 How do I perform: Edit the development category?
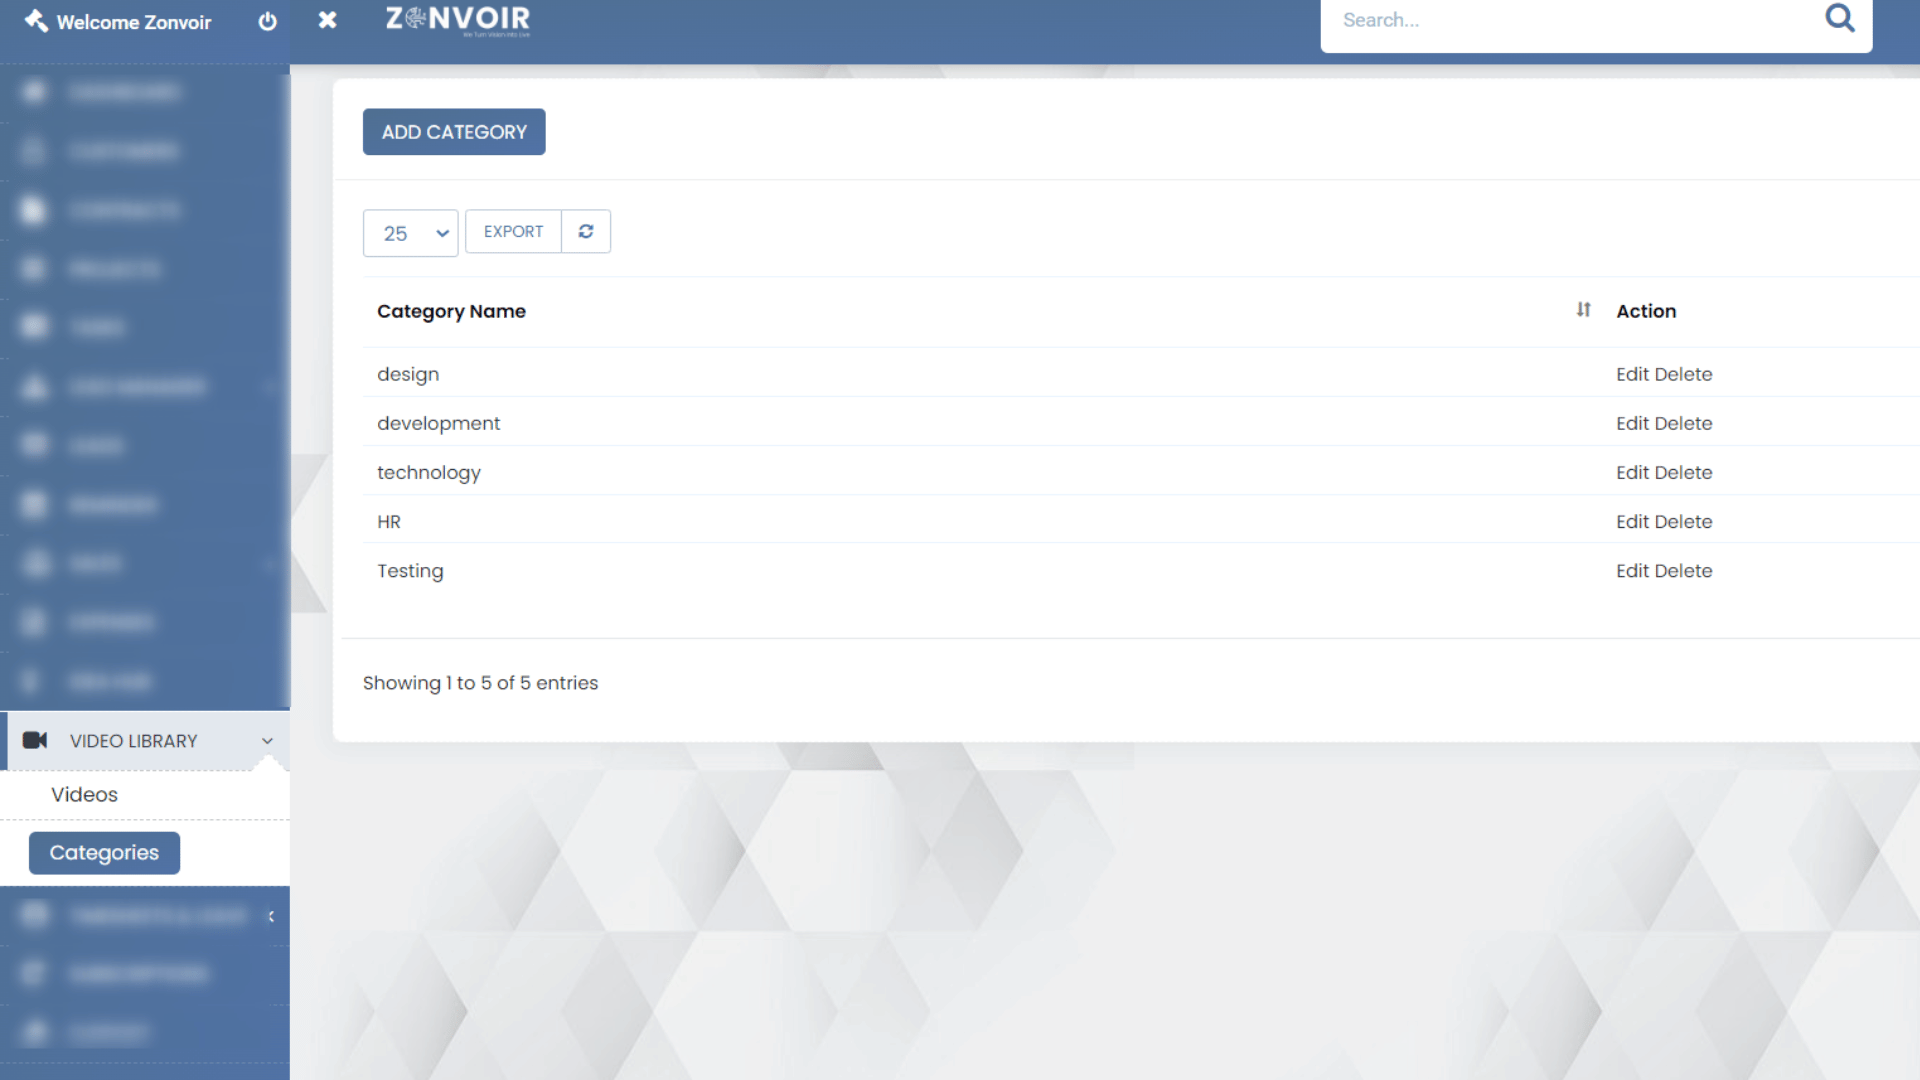click(x=1632, y=423)
